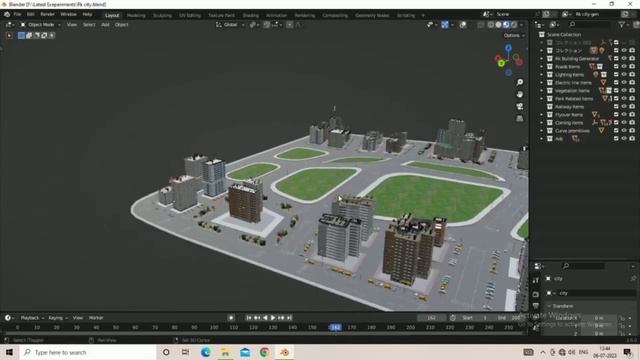
Task: Open the timeline Marker menu
Action: 96,318
